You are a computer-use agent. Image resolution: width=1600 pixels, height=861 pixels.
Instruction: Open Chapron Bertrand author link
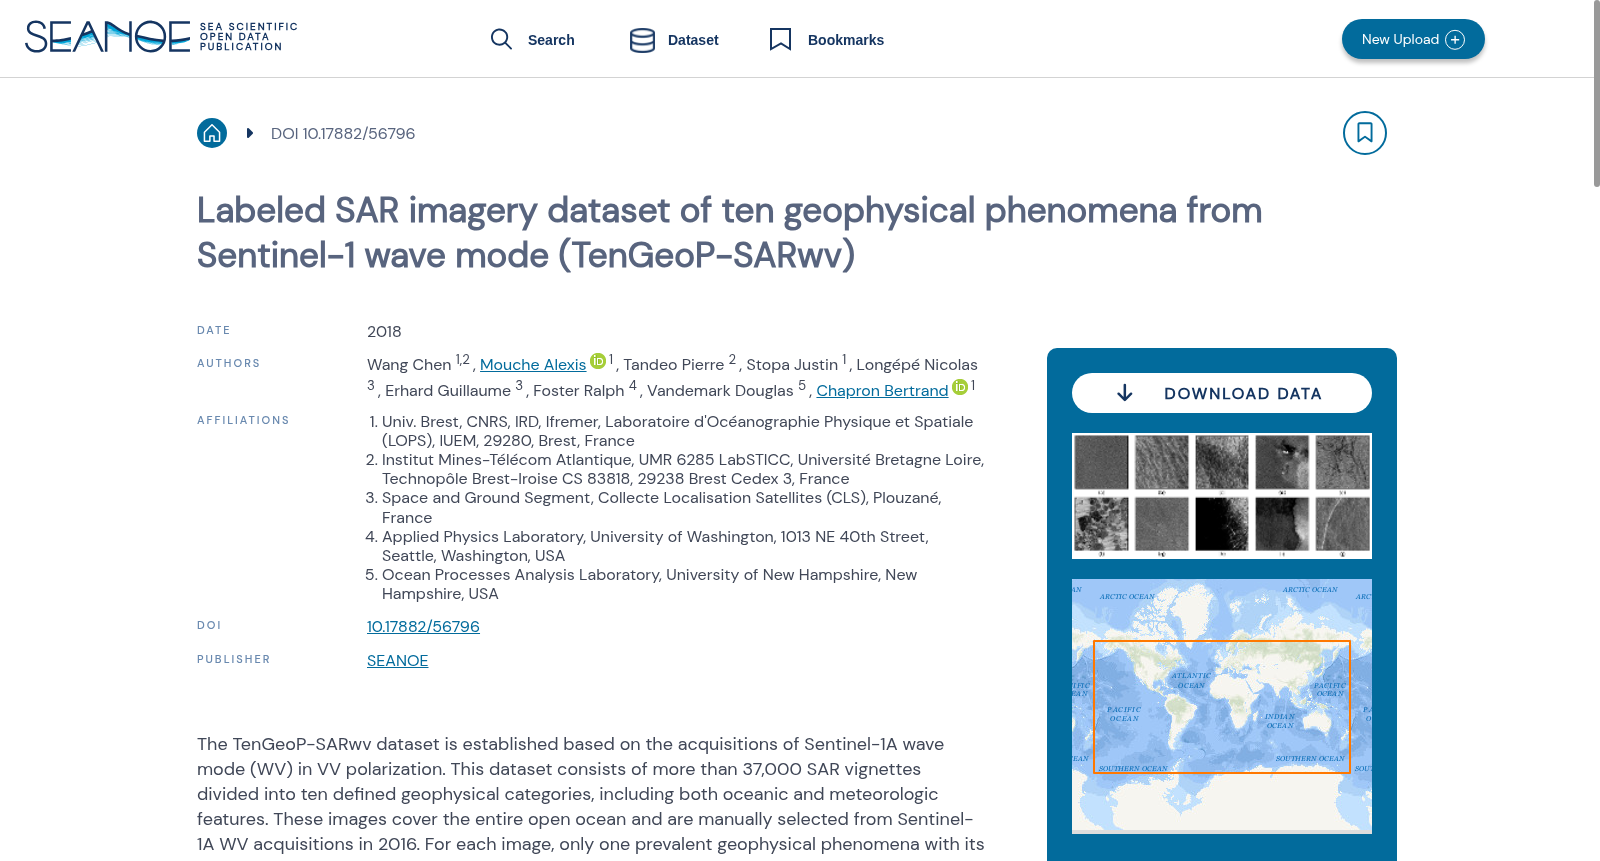882,391
